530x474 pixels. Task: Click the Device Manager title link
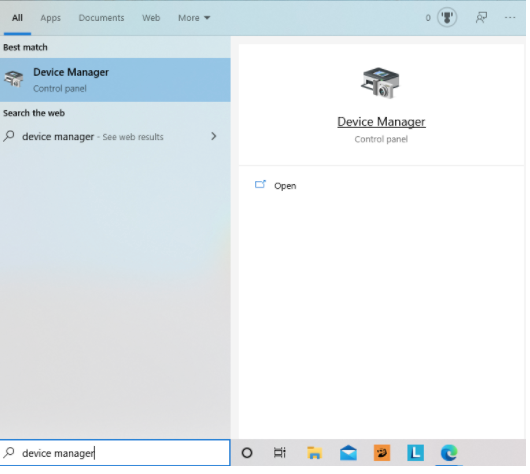click(381, 122)
